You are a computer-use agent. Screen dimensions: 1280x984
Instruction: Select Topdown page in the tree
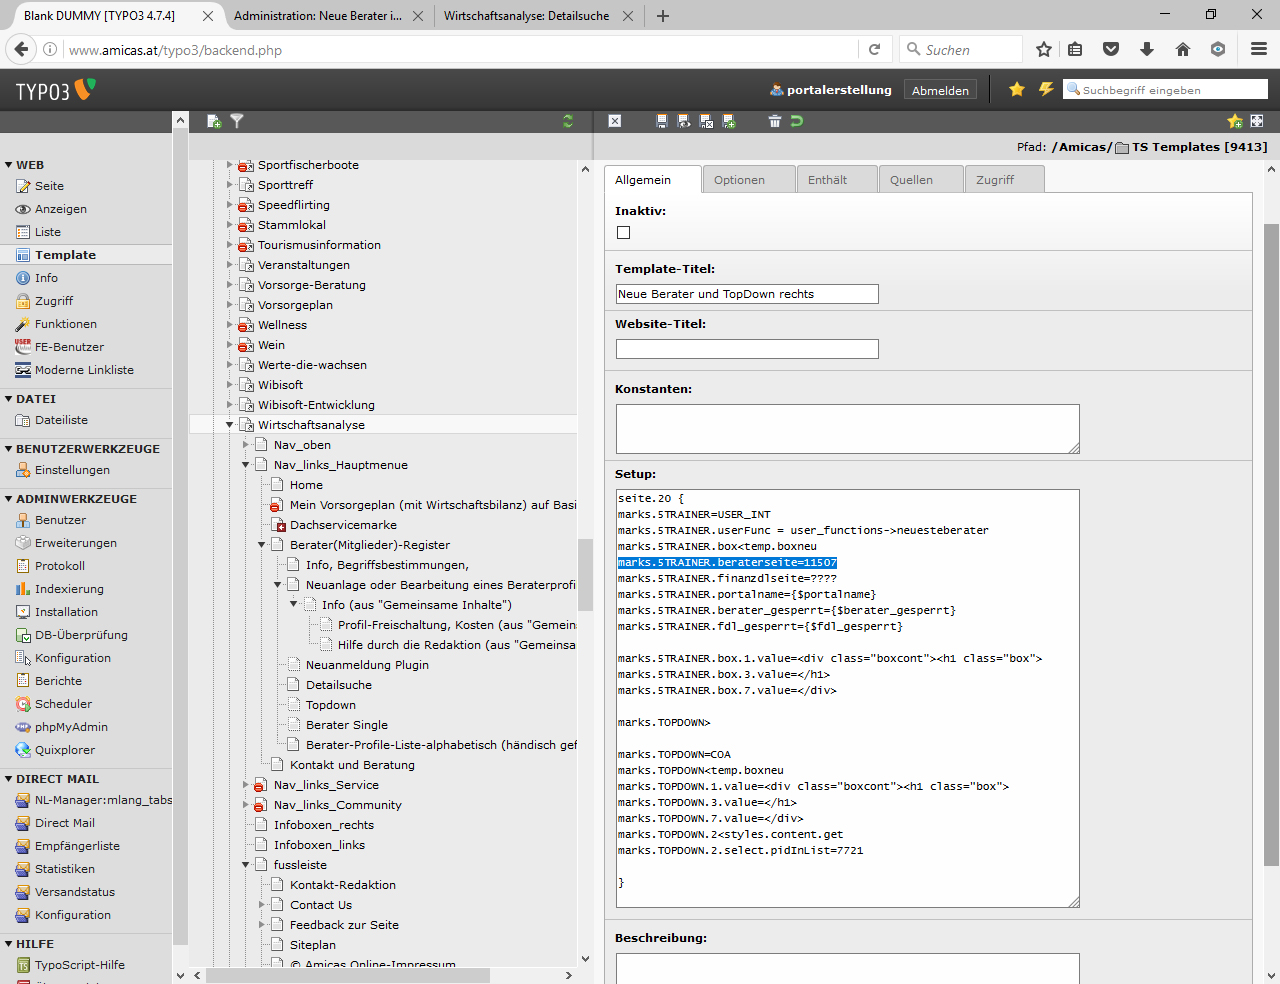point(331,705)
